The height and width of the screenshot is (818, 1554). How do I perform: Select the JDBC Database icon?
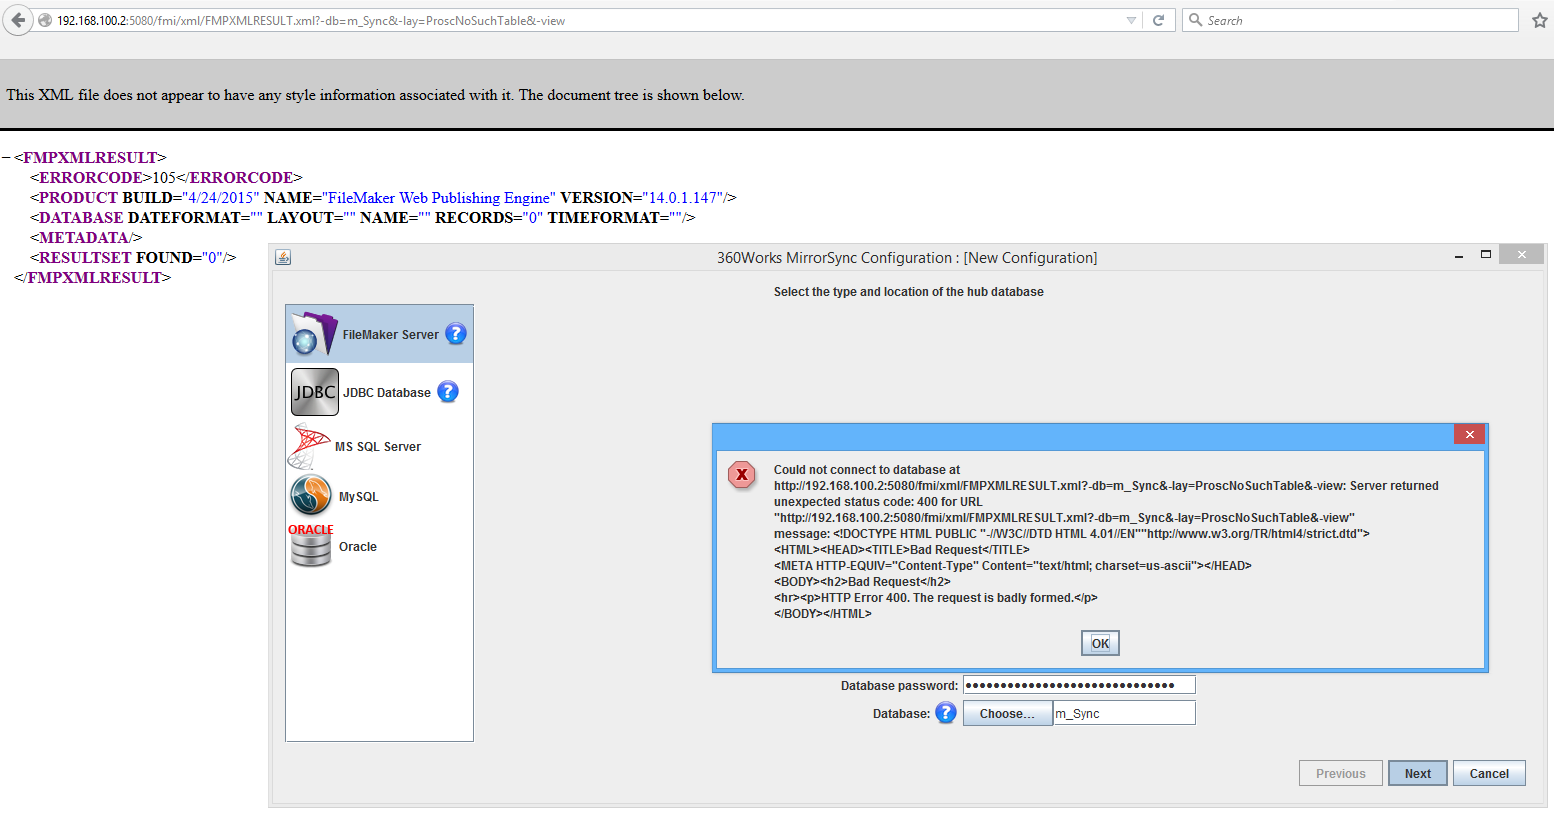(x=315, y=392)
